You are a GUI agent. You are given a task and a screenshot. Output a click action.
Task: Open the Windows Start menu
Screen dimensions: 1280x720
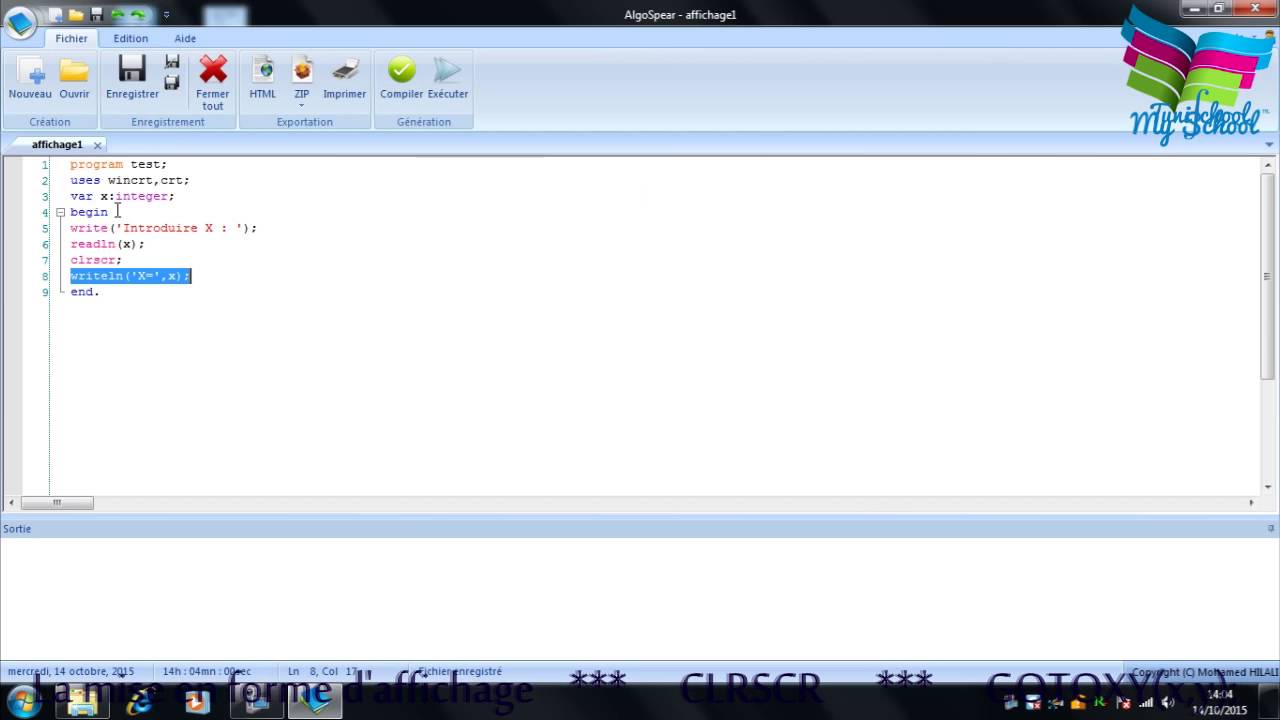pyautogui.click(x=22, y=700)
